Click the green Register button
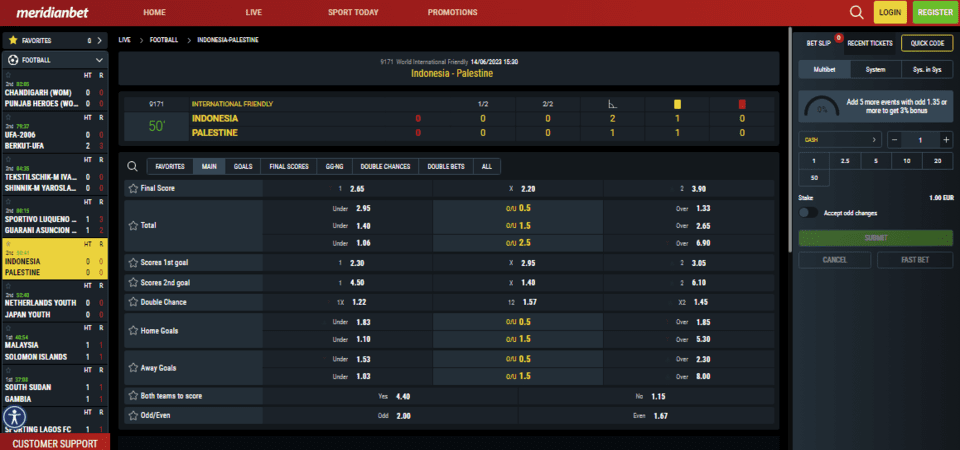Image resolution: width=960 pixels, height=450 pixels. click(x=936, y=12)
